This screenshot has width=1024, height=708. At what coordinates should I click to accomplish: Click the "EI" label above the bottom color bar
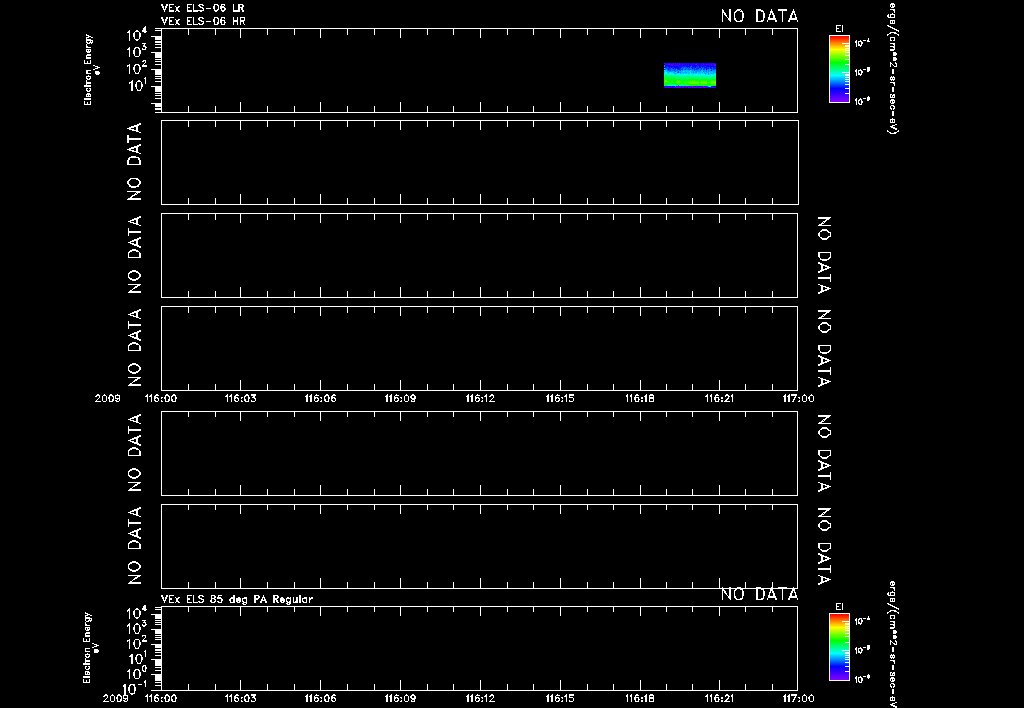pos(839,607)
